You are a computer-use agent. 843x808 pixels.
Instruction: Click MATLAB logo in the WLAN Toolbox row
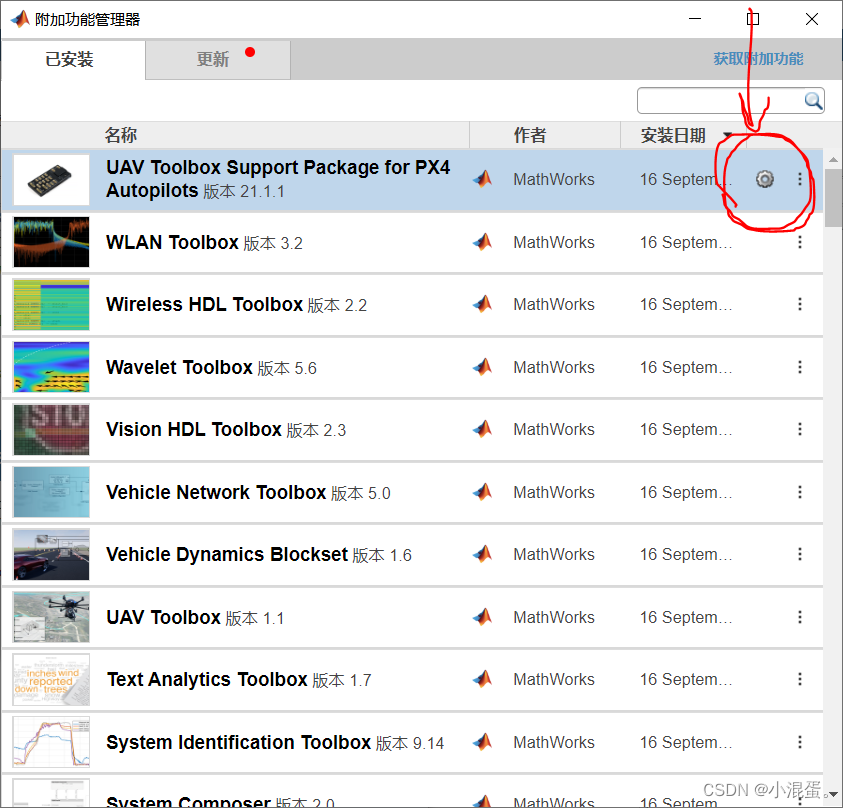pos(483,242)
